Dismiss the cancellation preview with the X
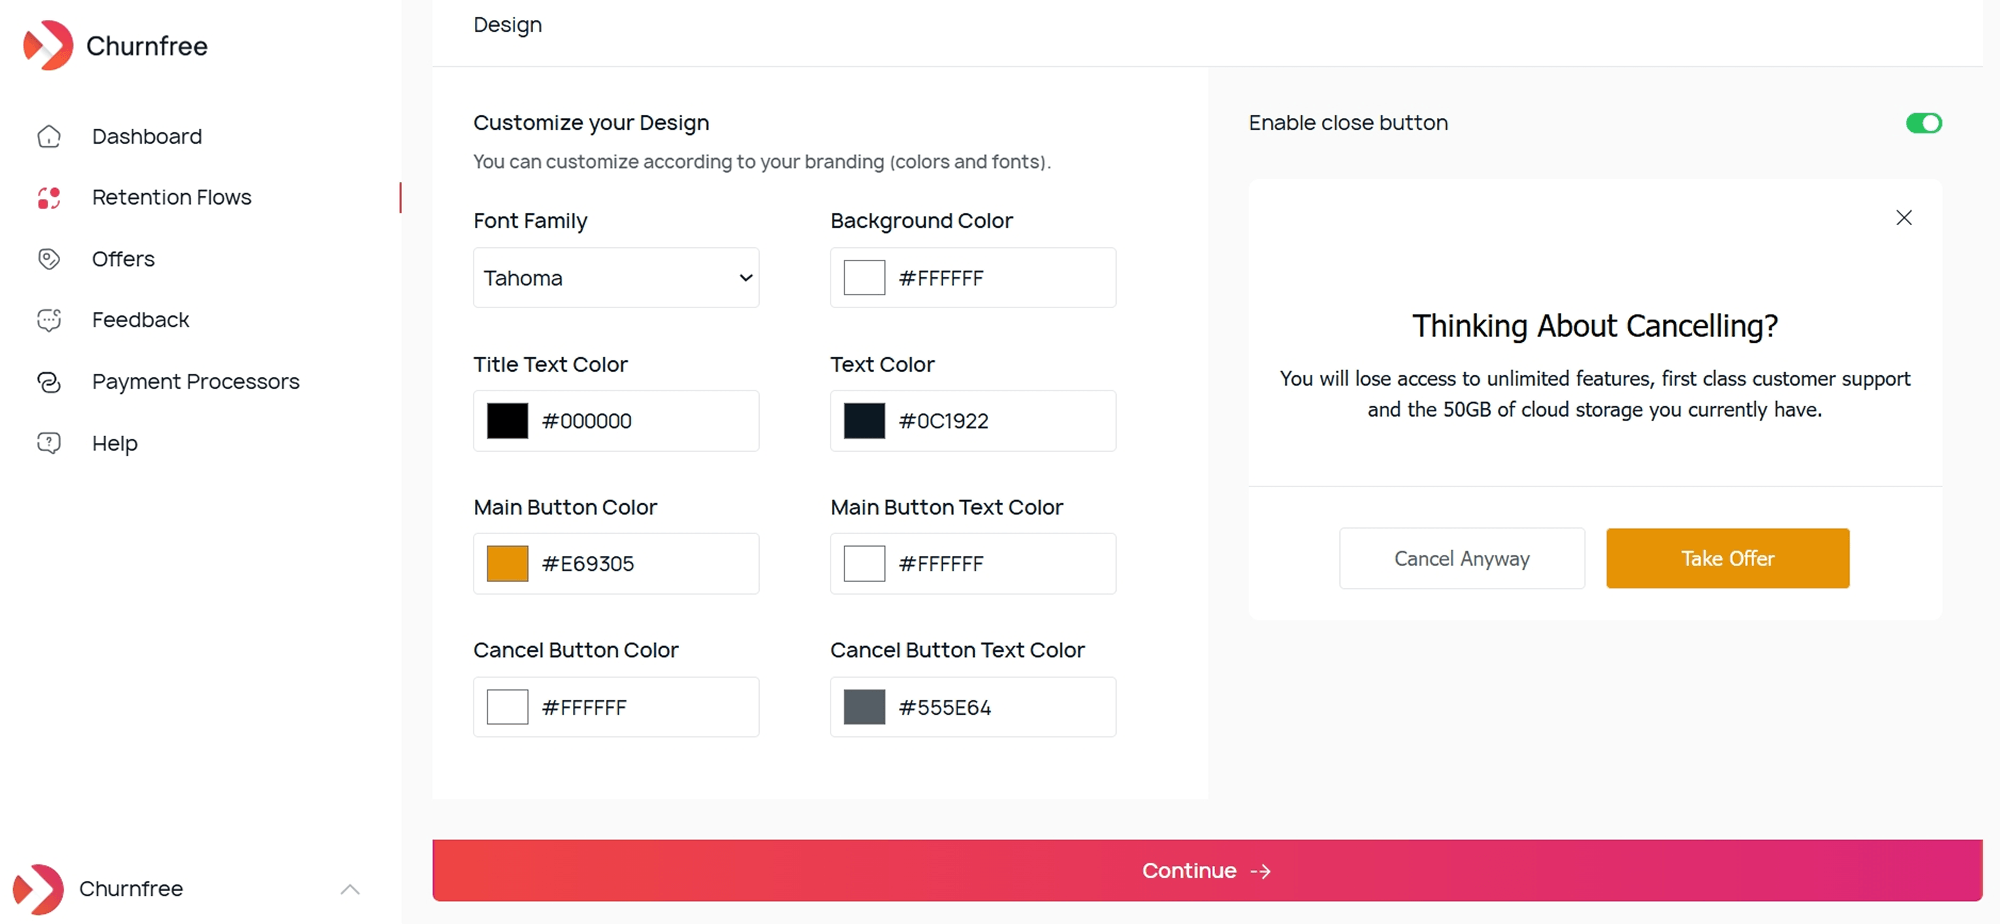Viewport: 2000px width, 924px height. (1904, 218)
